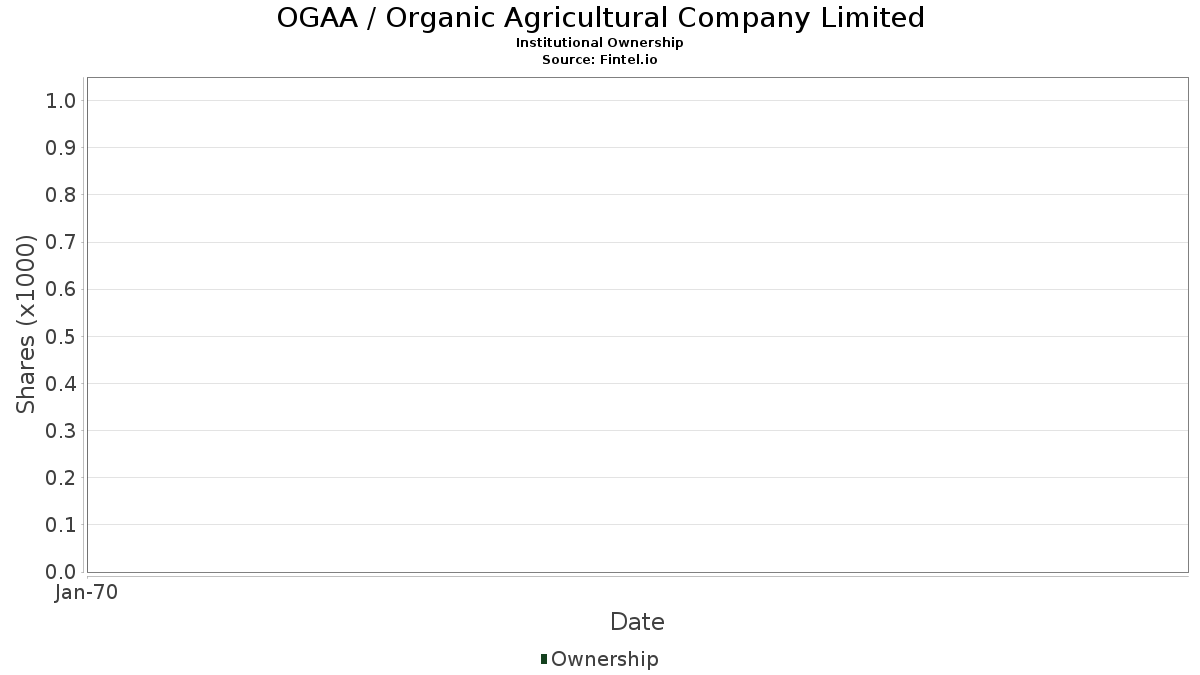The width and height of the screenshot is (1200, 675).
Task: Click the OGAA Organic Agricultural Company title
Action: click(x=600, y=18)
